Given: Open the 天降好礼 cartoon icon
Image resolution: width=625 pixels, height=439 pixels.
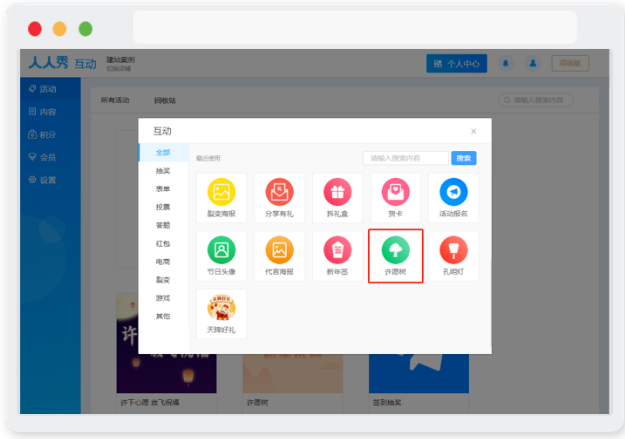Looking at the screenshot, I should click(x=221, y=308).
